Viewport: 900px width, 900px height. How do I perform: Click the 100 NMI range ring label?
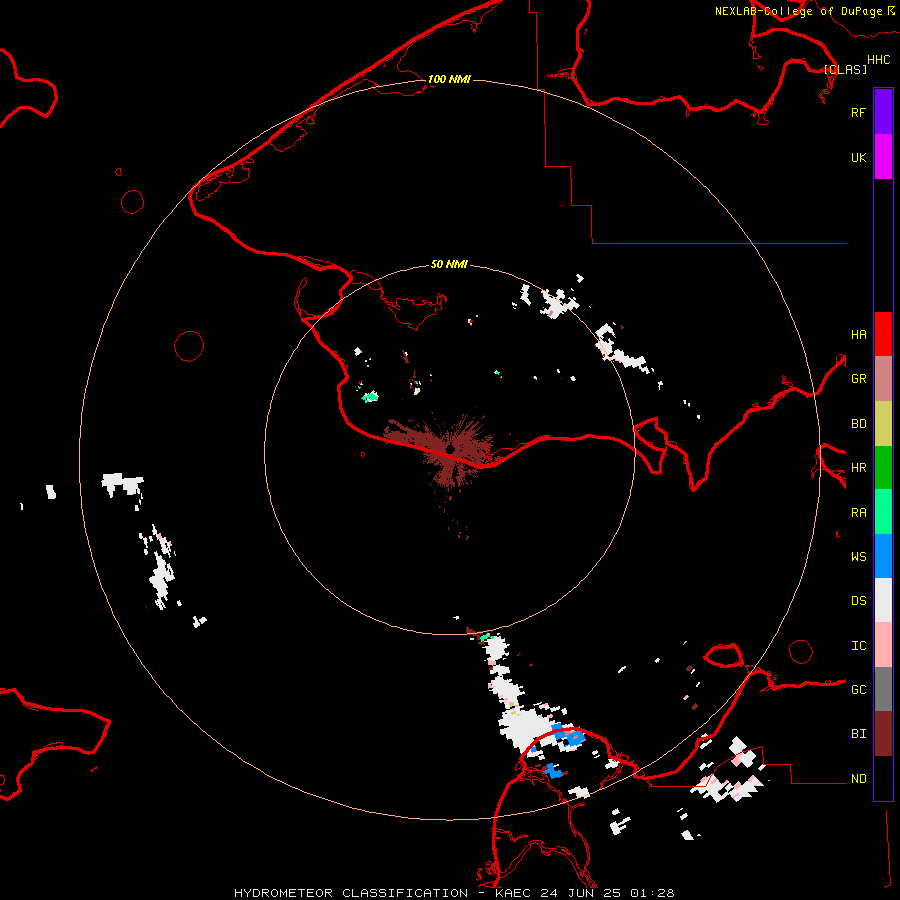tap(449, 79)
